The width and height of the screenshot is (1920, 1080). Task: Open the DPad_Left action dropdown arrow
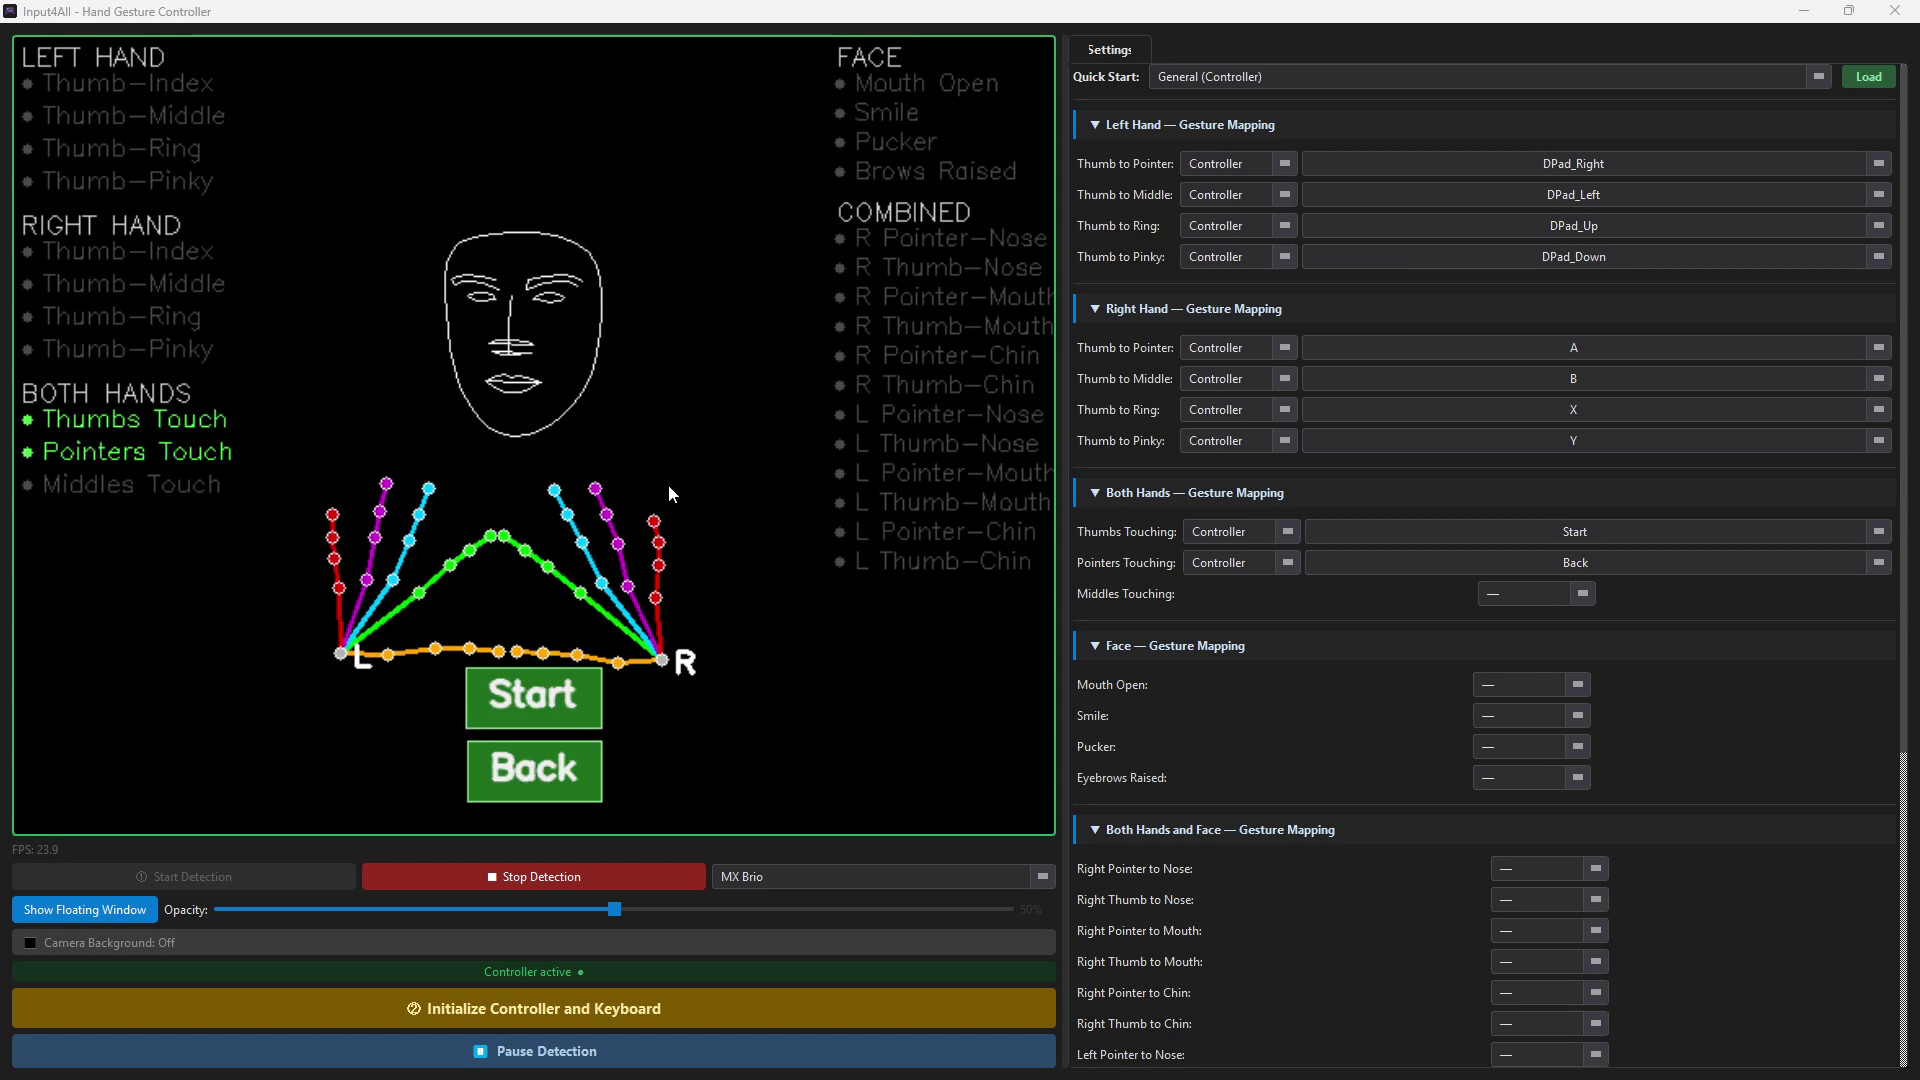[1878, 195]
